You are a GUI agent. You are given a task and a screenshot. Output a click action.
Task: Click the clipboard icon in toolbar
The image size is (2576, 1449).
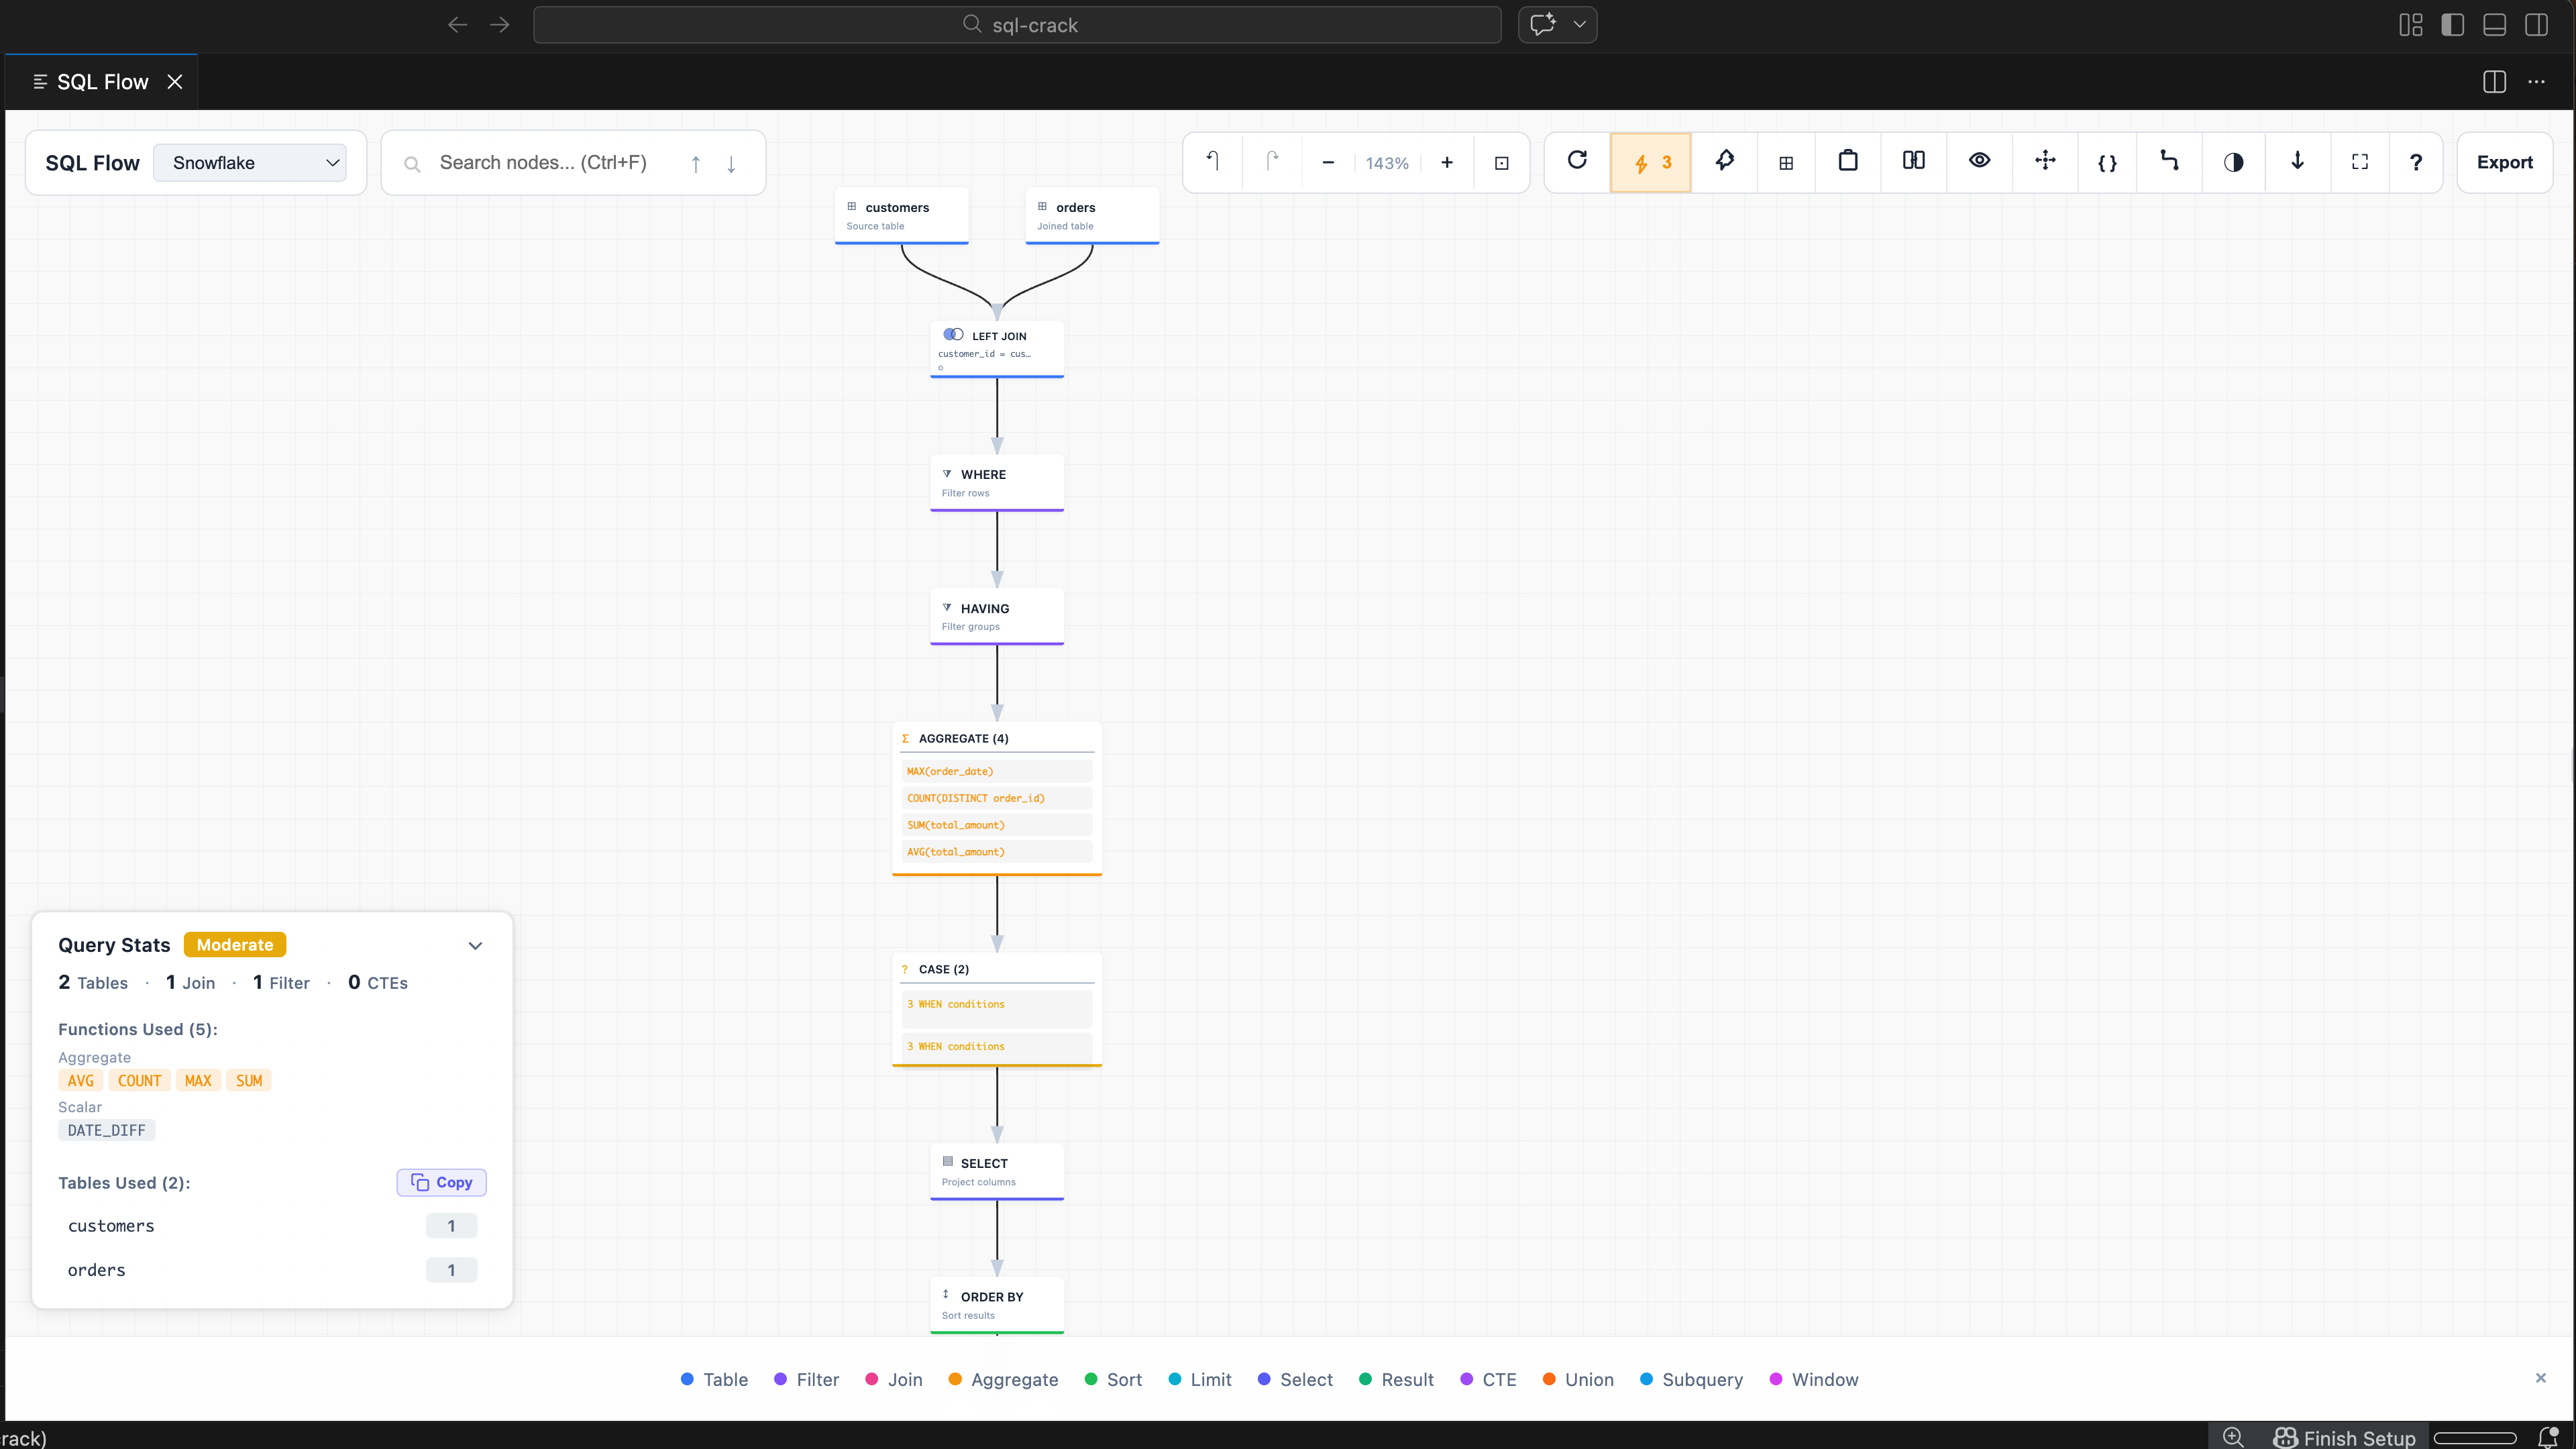[x=1848, y=161]
